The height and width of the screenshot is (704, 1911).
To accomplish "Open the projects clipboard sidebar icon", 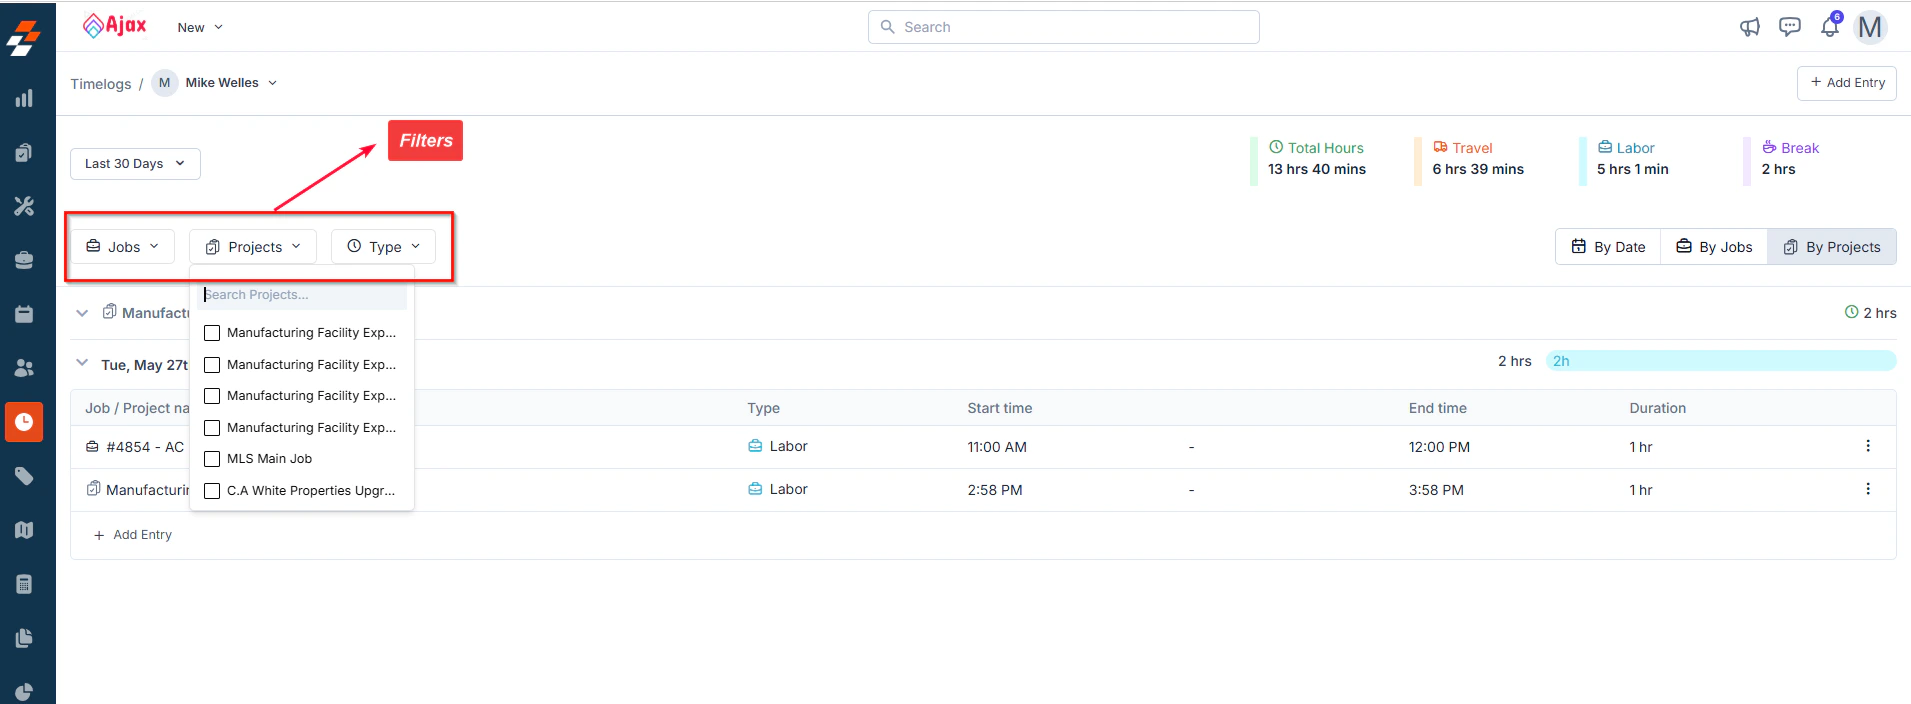I will [x=24, y=152].
